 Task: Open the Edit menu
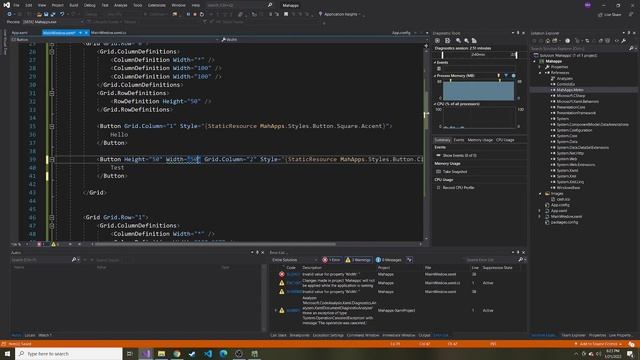[x=29, y=5]
